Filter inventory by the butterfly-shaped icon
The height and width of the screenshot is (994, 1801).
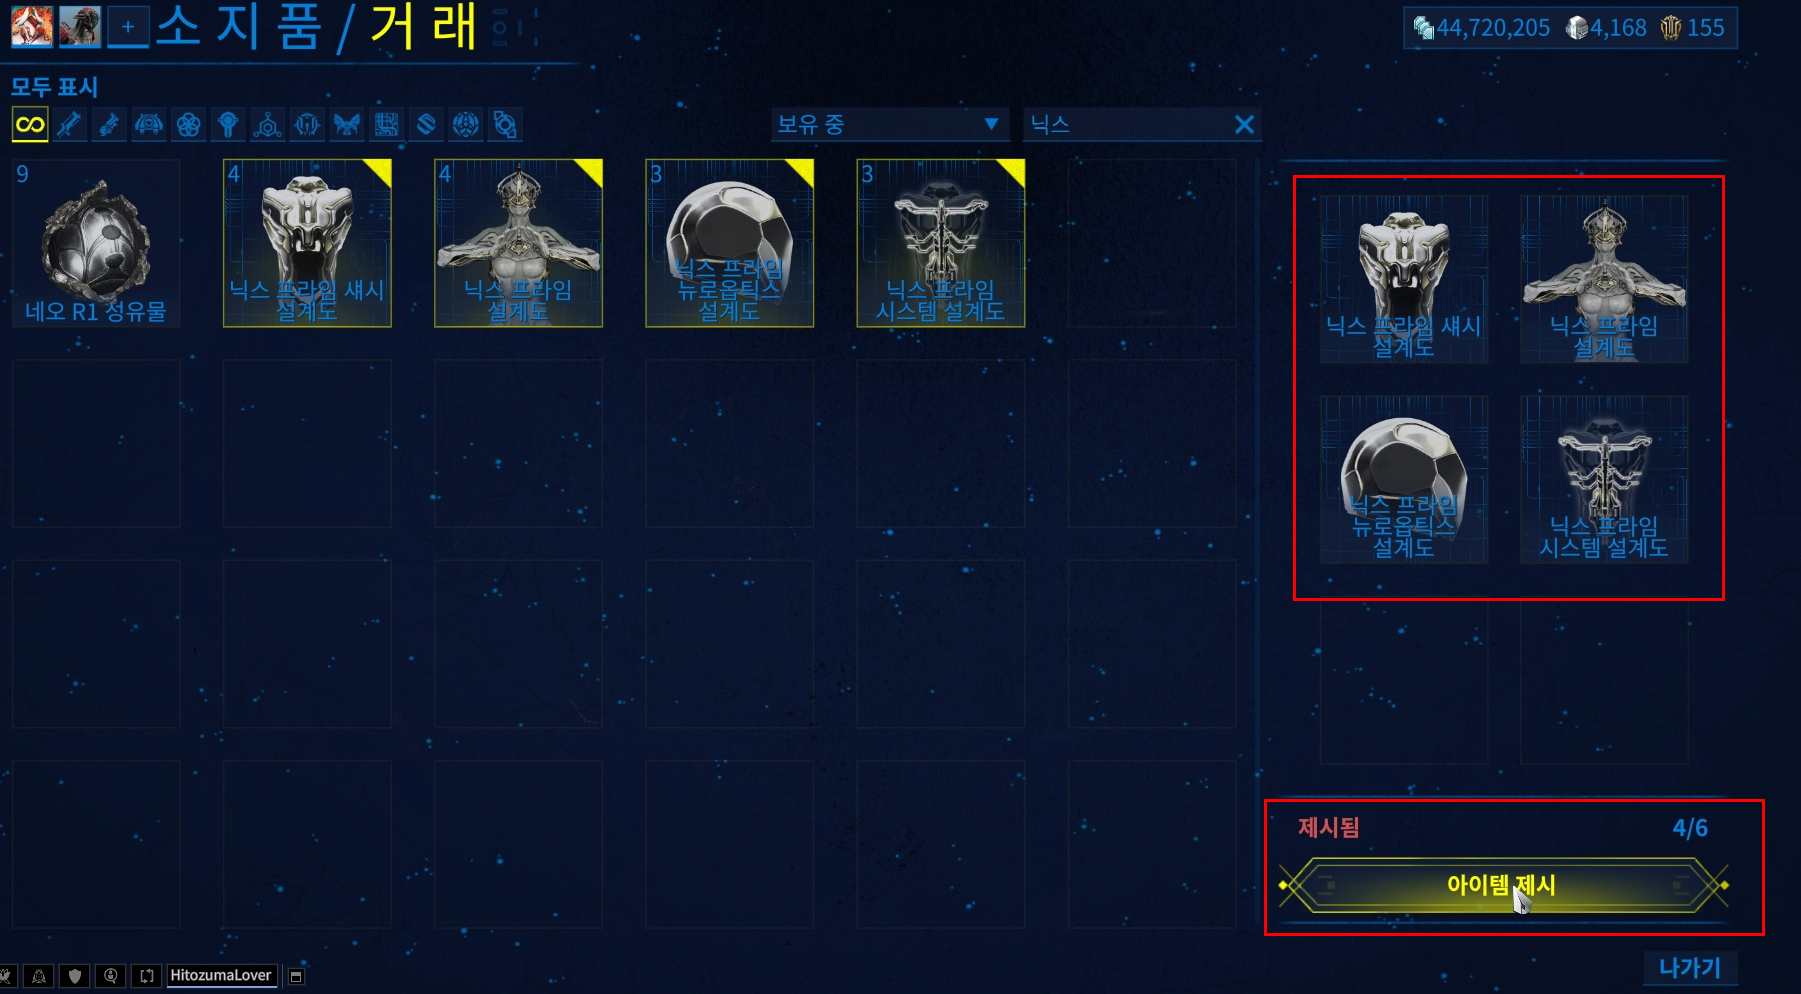[347, 125]
